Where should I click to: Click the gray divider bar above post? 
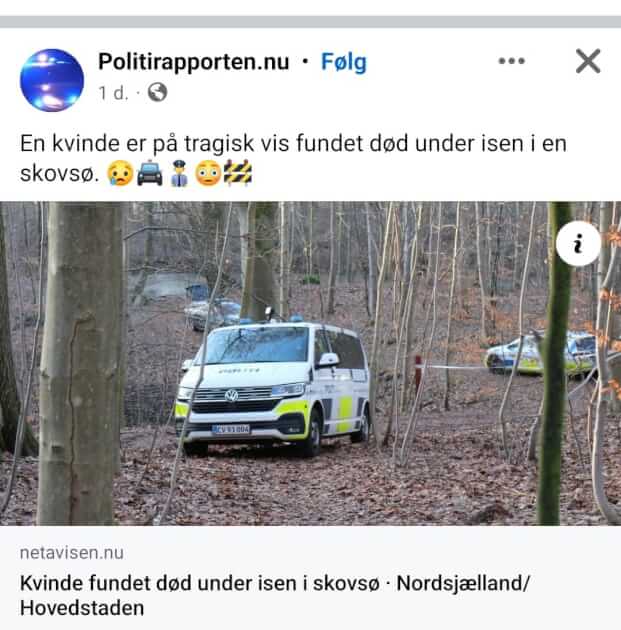[310, 22]
